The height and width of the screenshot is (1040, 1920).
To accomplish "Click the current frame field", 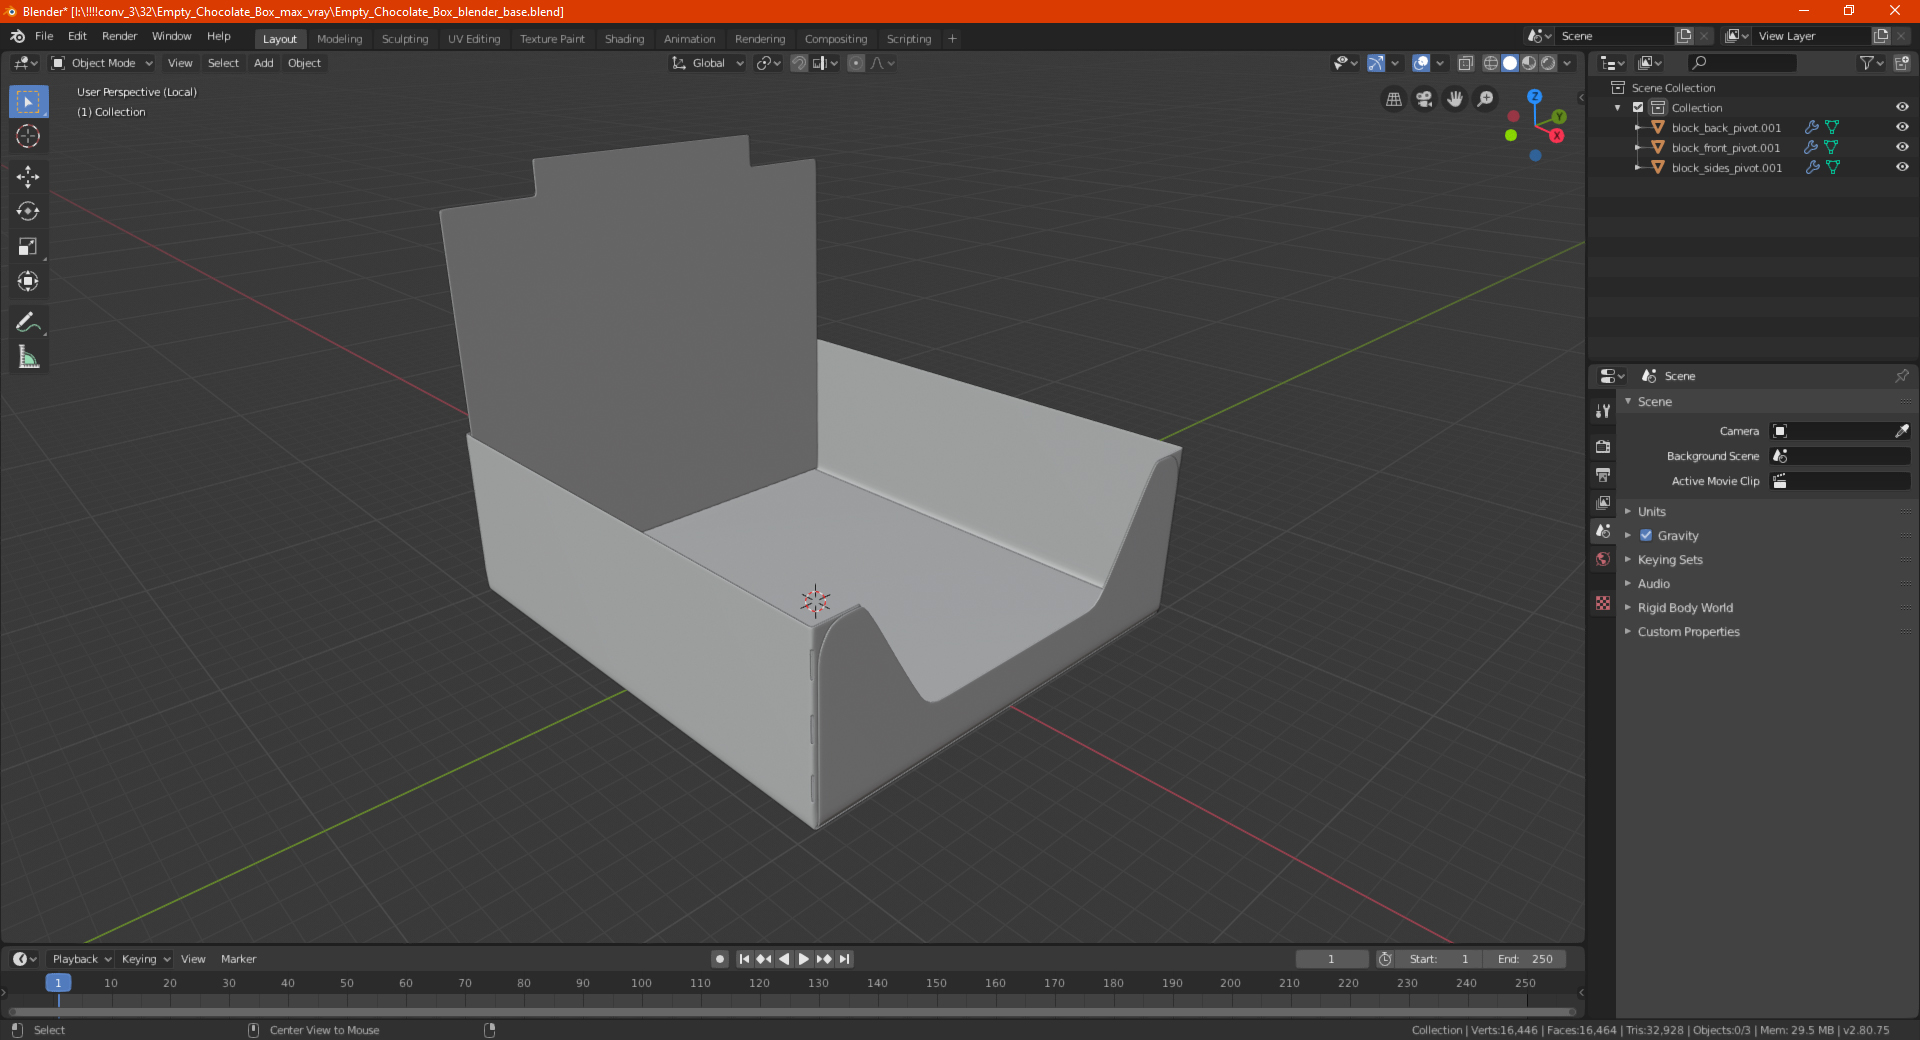I will pos(1331,959).
